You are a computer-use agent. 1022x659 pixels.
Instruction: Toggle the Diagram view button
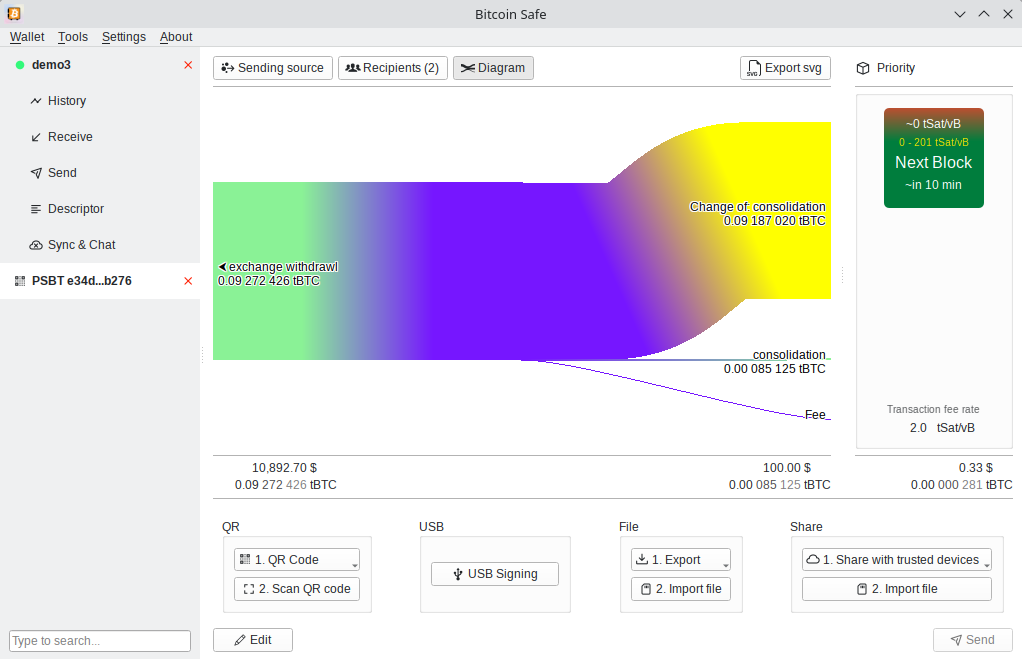click(x=493, y=68)
